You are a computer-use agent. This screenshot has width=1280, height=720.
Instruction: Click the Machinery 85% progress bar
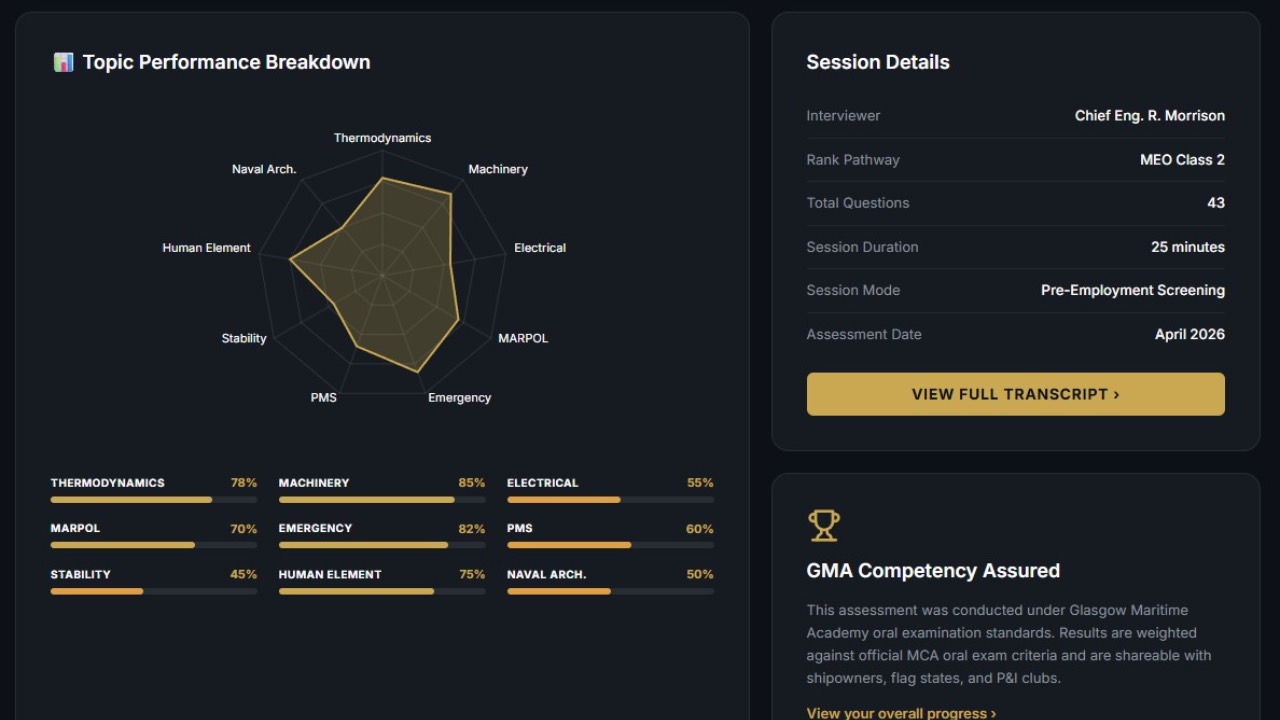[382, 499]
